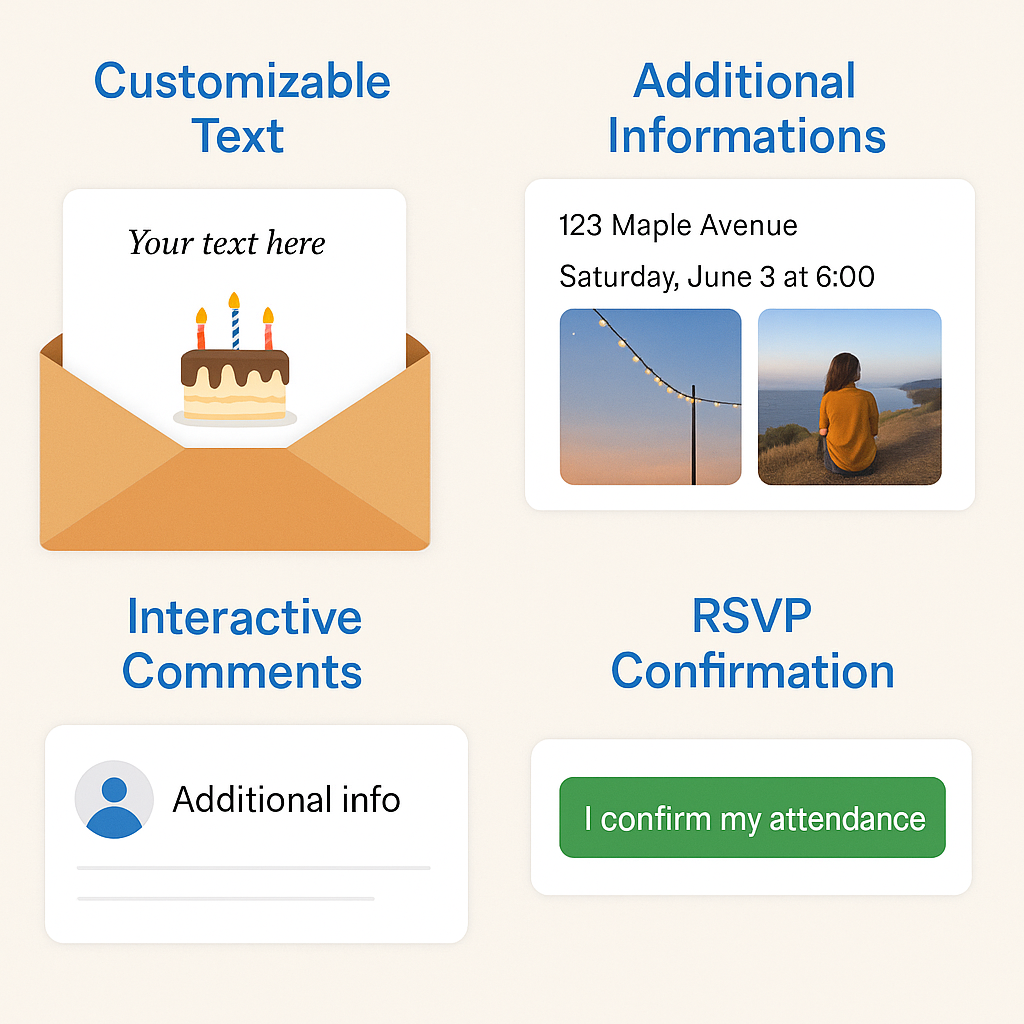Screen dimensions: 1024x1024
Task: Open the string lights sunset photo
Action: tap(650, 397)
